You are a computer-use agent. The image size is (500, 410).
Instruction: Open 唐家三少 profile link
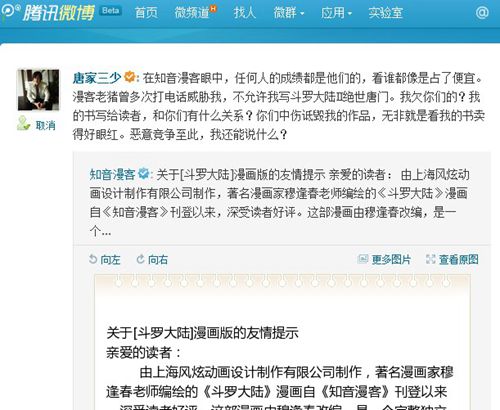(x=97, y=78)
